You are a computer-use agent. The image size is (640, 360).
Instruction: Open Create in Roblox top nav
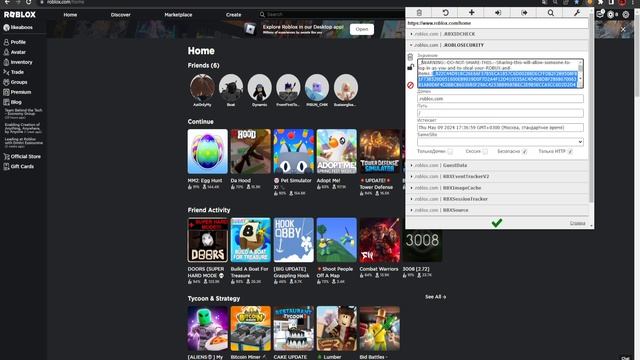(233, 15)
